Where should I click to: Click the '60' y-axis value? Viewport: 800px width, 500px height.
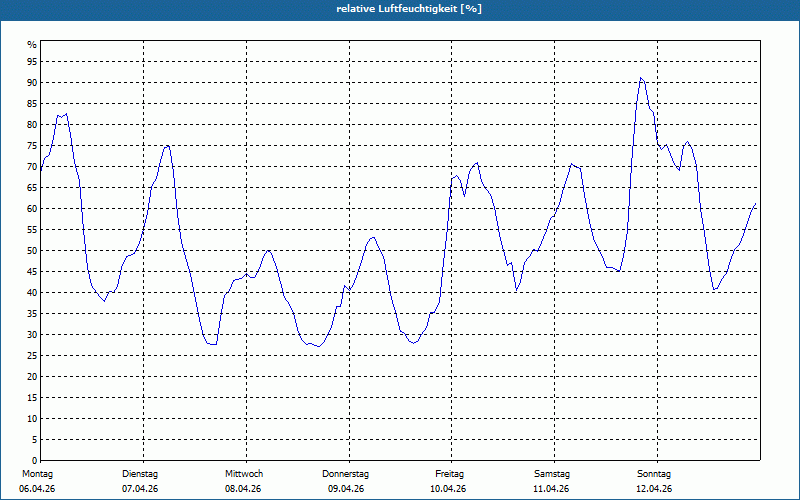click(x=32, y=209)
